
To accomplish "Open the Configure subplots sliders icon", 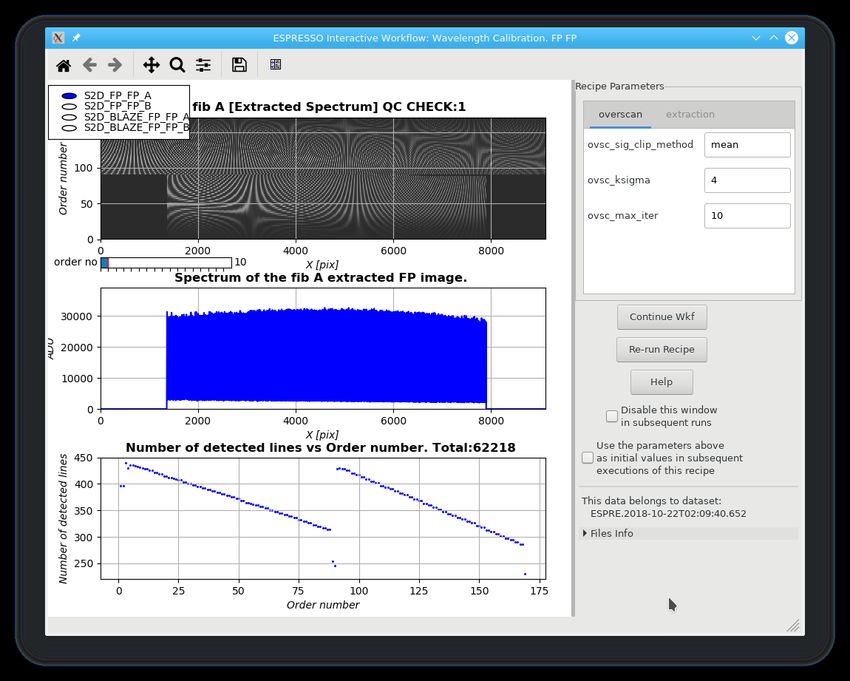I will click(203, 65).
